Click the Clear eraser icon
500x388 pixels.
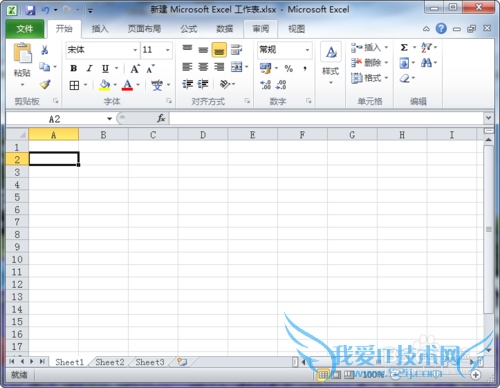tap(404, 79)
